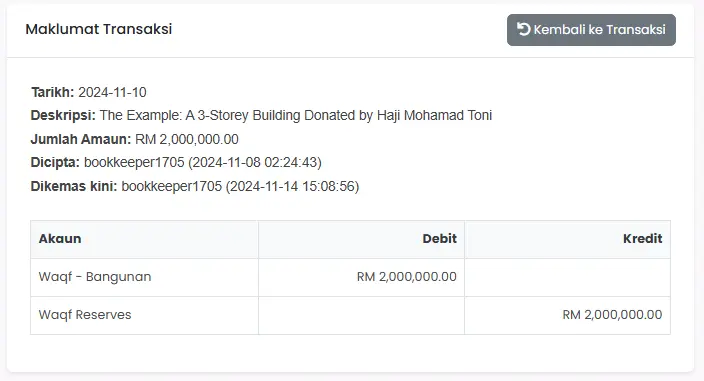Click the Dicipta bookkeeper1705 entry
The width and height of the screenshot is (704, 381).
[203, 162]
